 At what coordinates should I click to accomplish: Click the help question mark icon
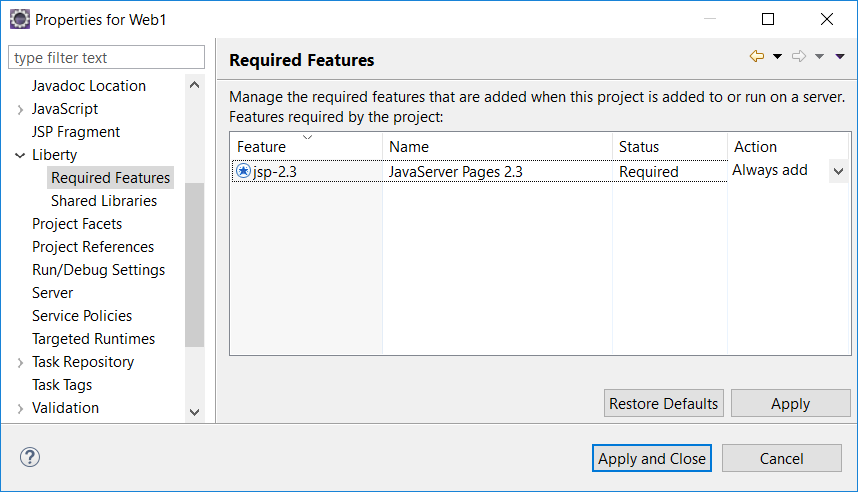point(30,458)
